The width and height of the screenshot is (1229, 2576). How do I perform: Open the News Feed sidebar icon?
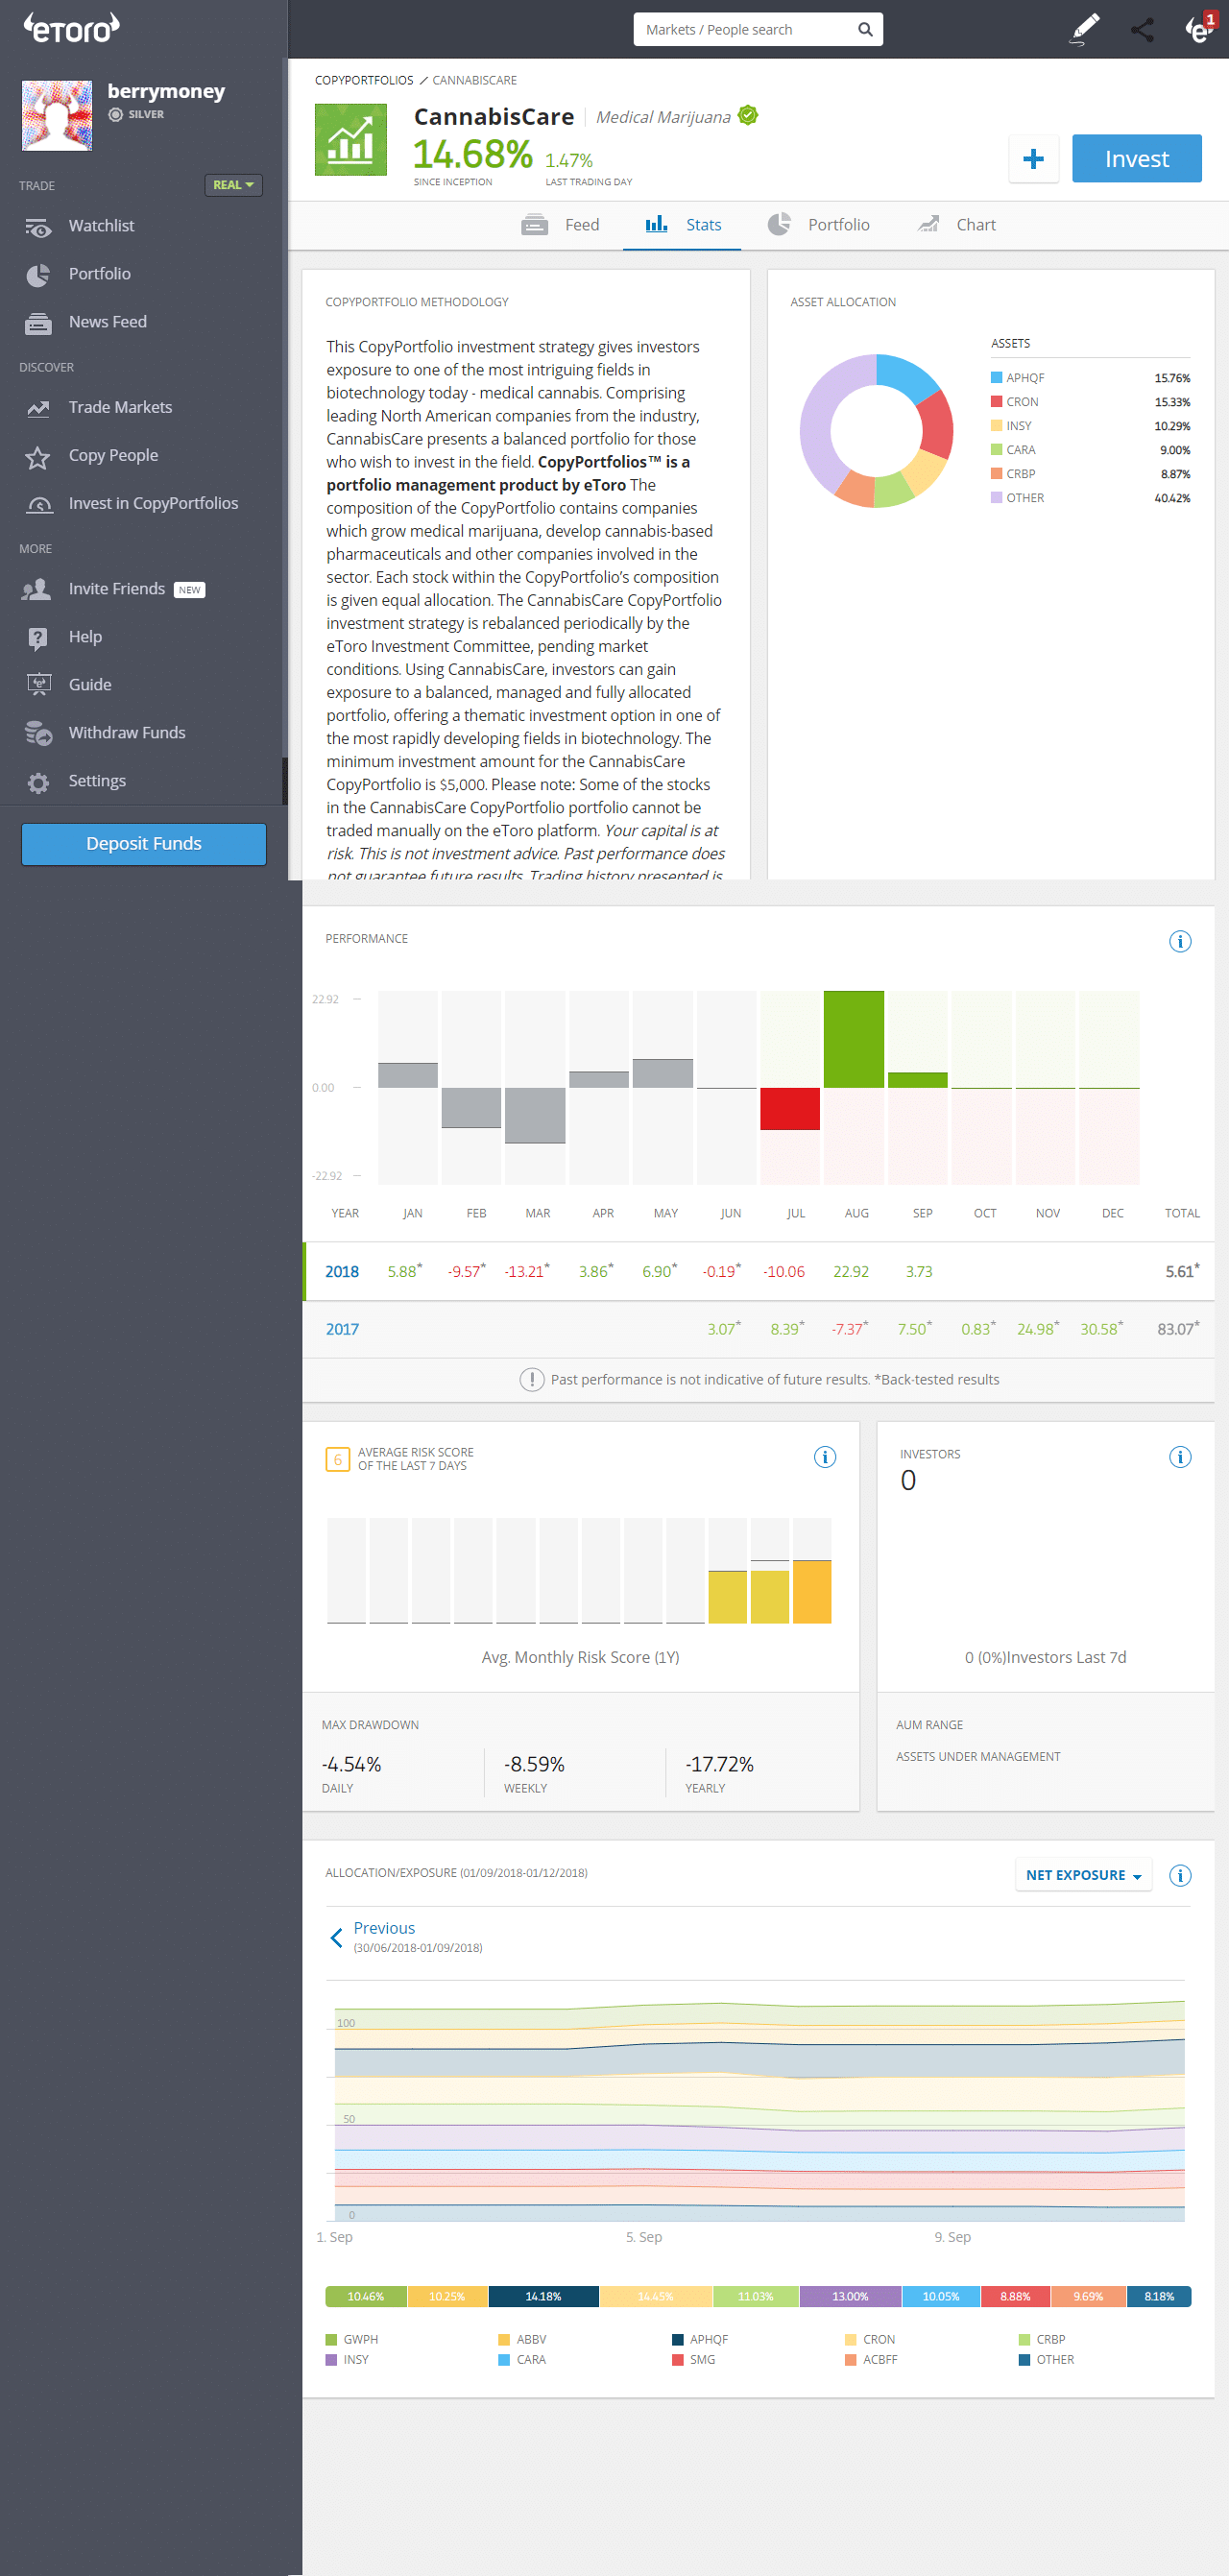pos(38,323)
